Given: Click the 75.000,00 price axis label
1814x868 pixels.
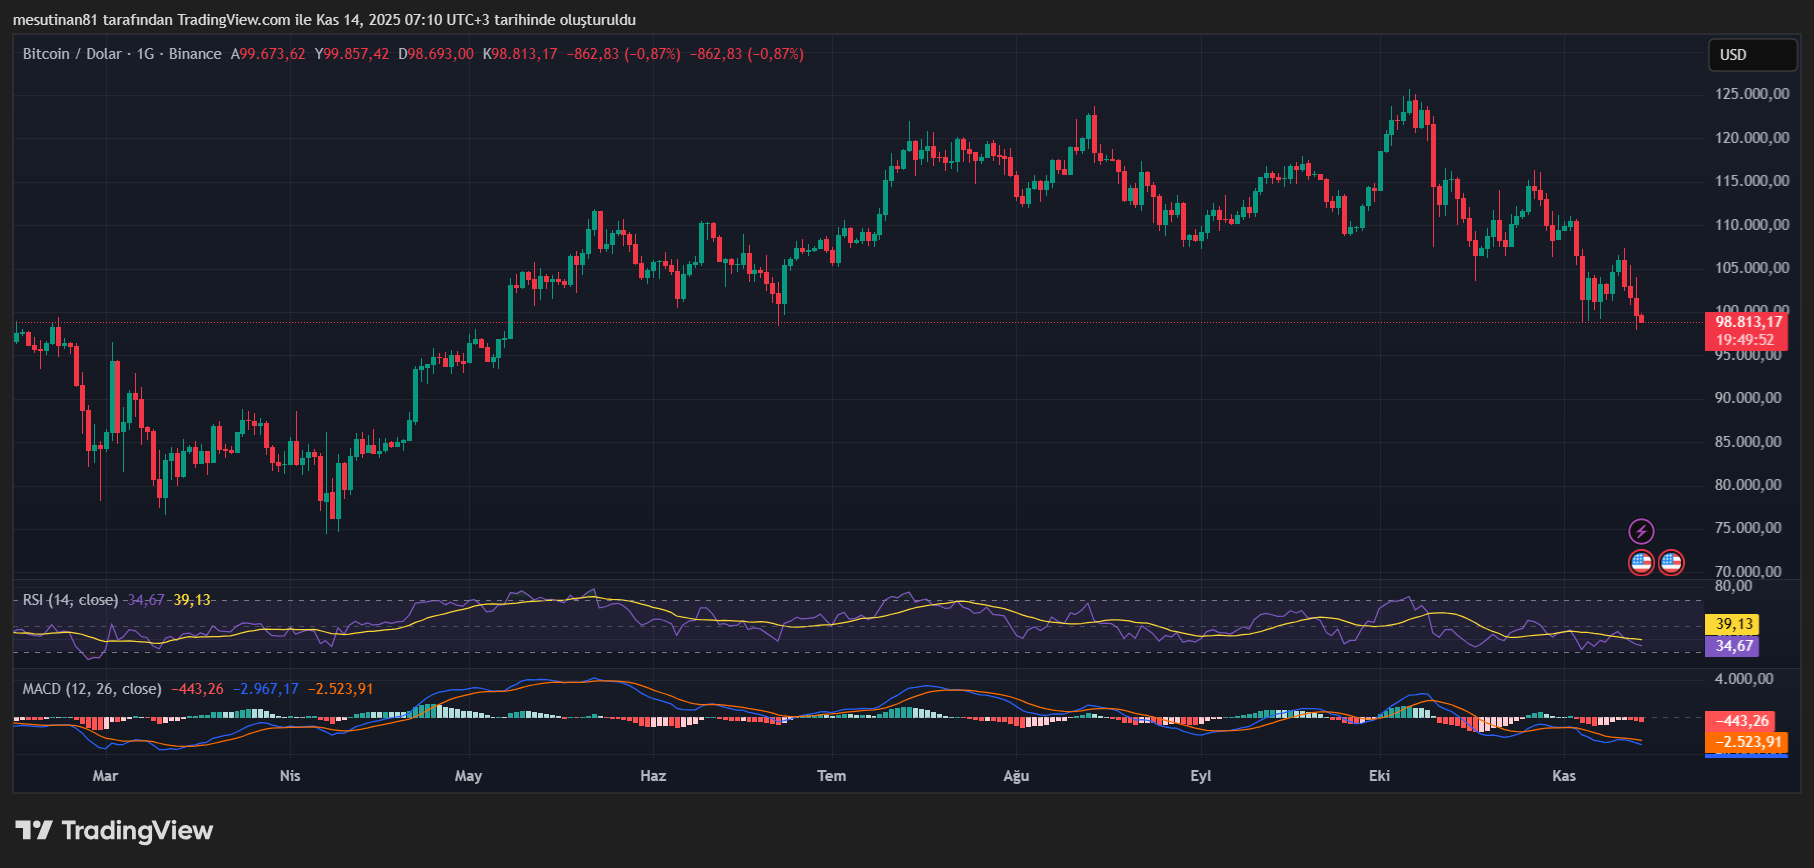Looking at the screenshot, I should pos(1748,528).
